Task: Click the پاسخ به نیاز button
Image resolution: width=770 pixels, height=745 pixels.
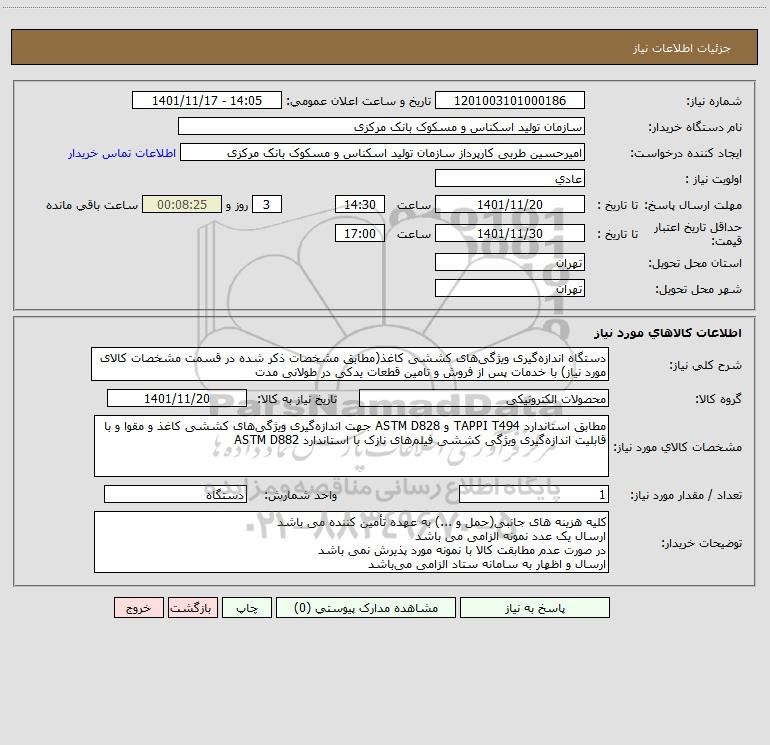Action: point(535,607)
